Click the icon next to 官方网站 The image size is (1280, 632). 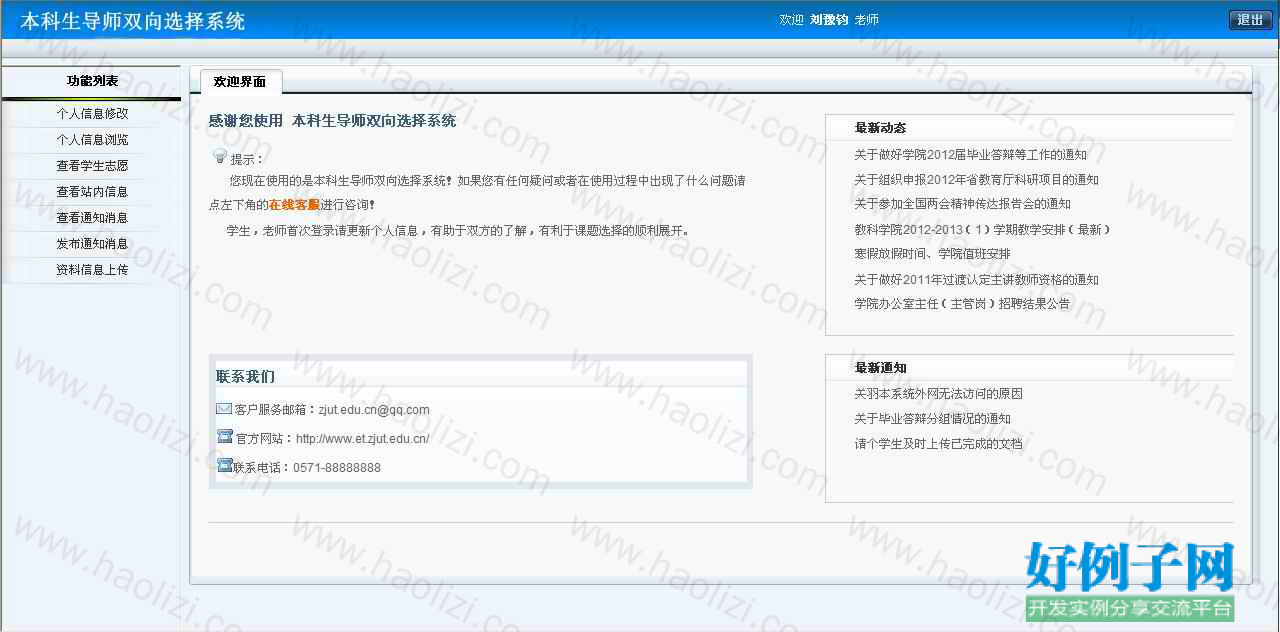pyautogui.click(x=225, y=437)
